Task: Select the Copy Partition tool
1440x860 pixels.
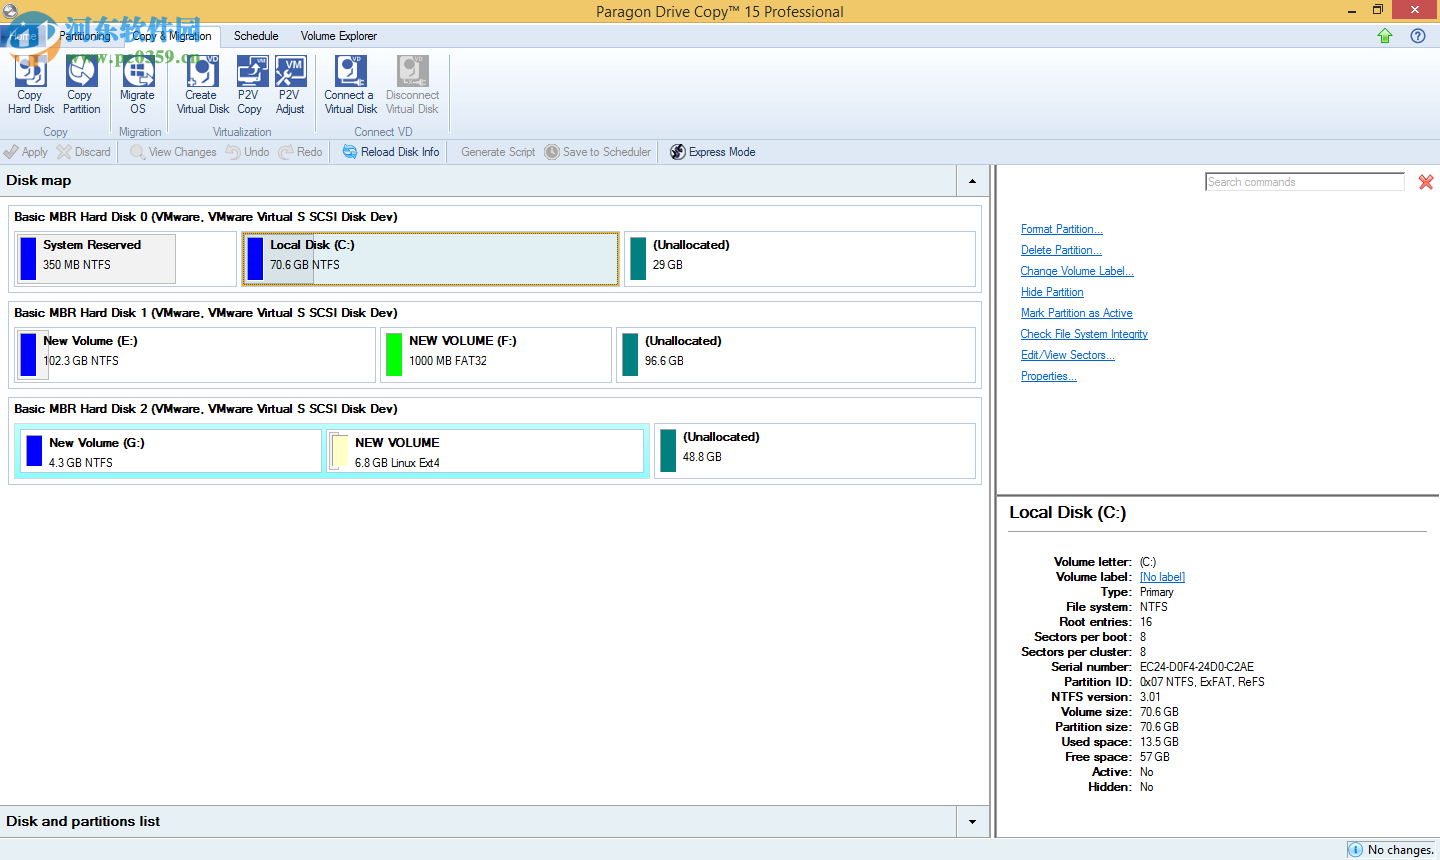Action: (81, 85)
